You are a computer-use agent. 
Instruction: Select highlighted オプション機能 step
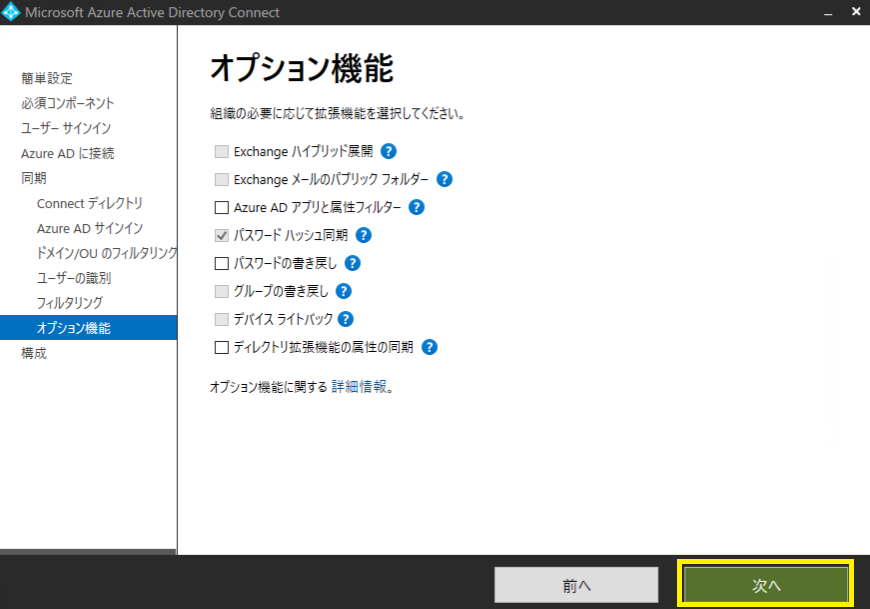tap(89, 328)
